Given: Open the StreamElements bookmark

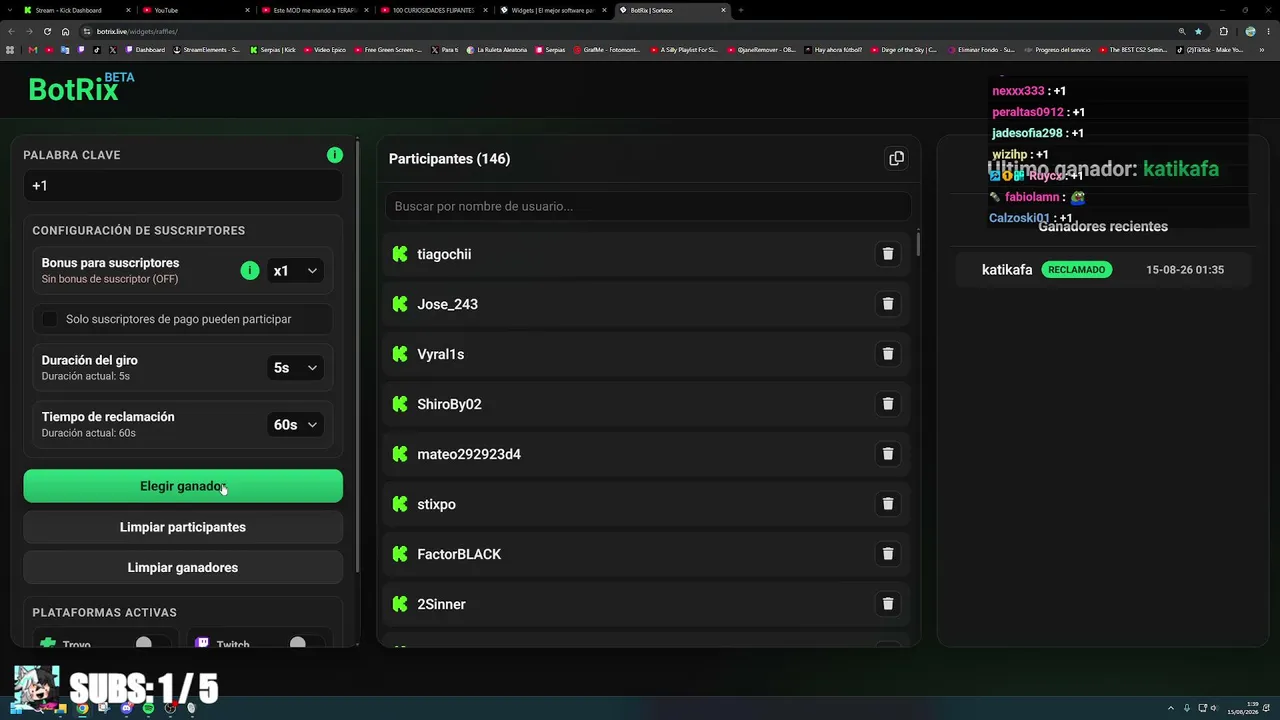Looking at the screenshot, I should click(208, 49).
